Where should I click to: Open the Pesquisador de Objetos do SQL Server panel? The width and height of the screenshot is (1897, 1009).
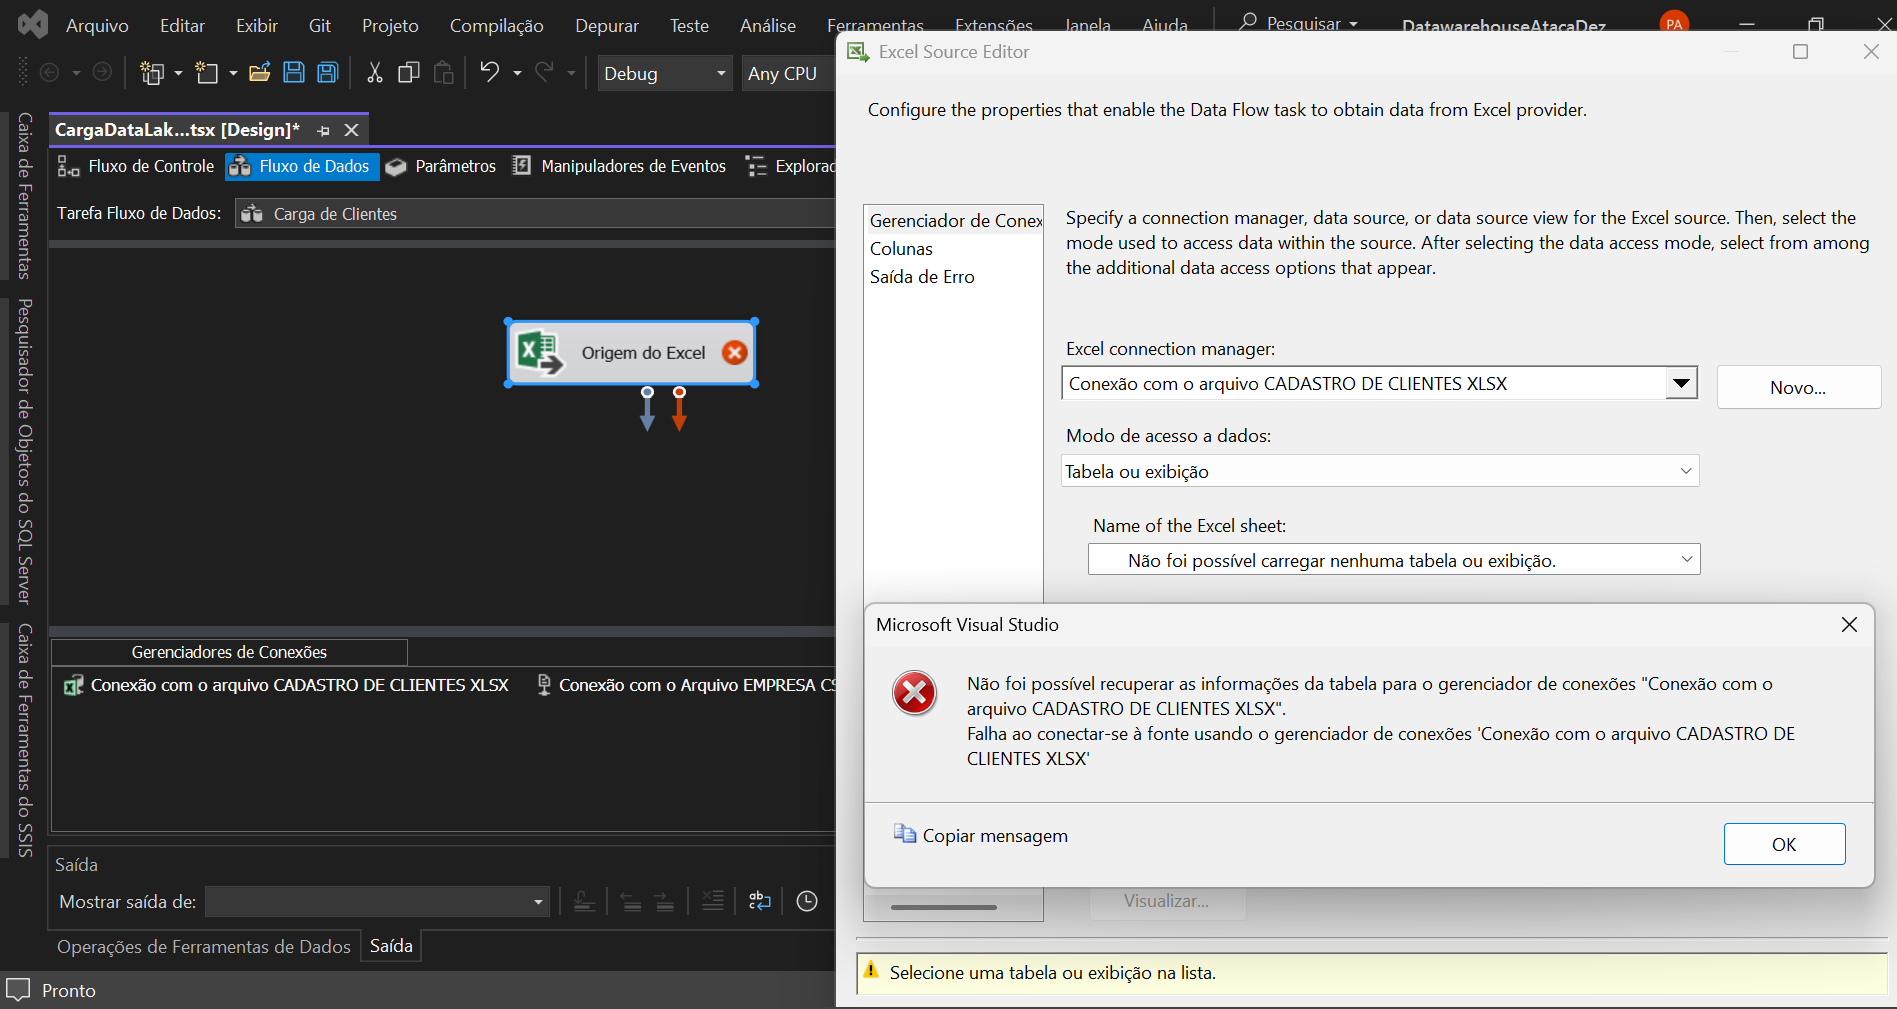point(25,451)
